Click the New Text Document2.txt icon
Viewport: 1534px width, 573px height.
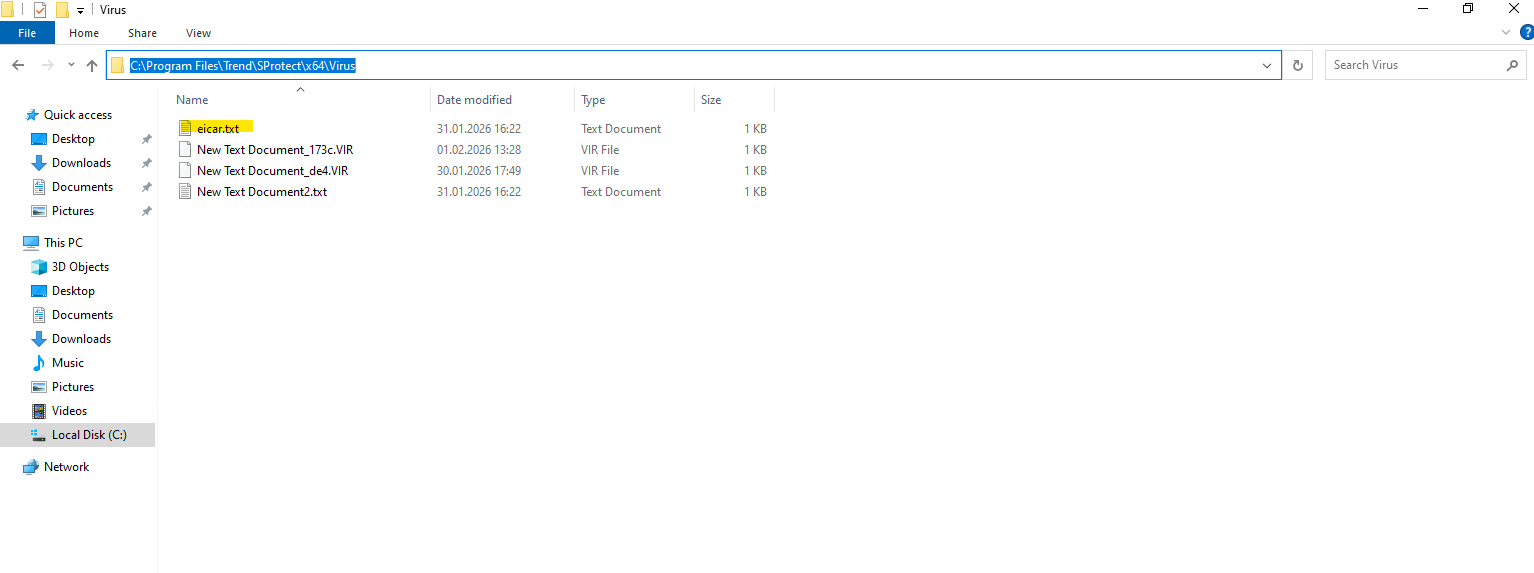point(184,192)
